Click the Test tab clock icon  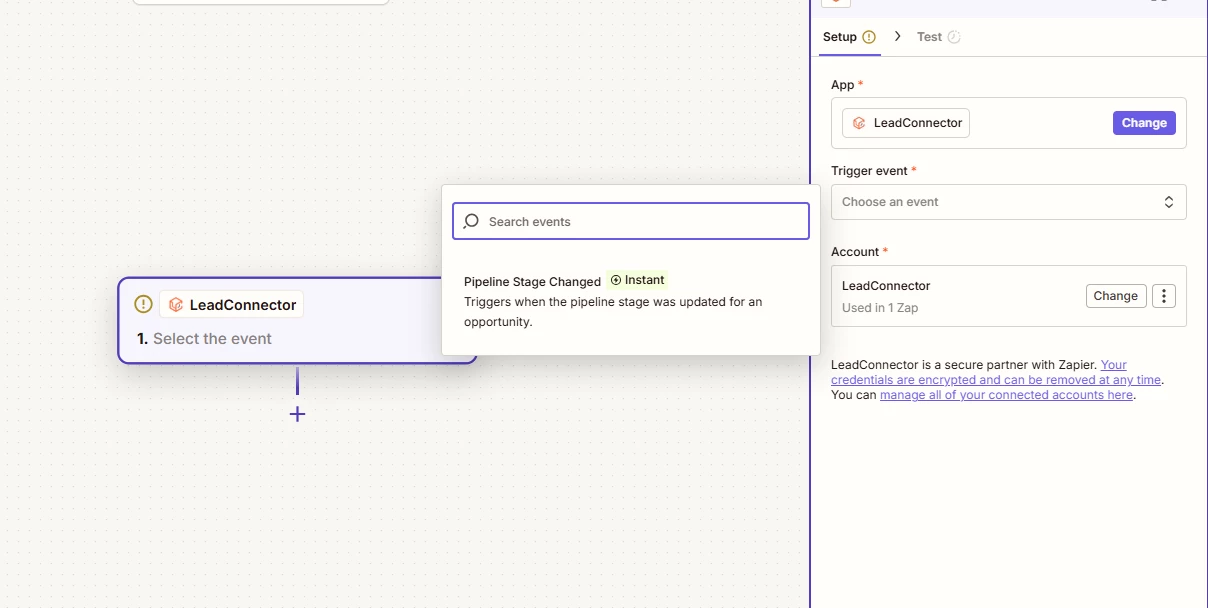click(954, 37)
